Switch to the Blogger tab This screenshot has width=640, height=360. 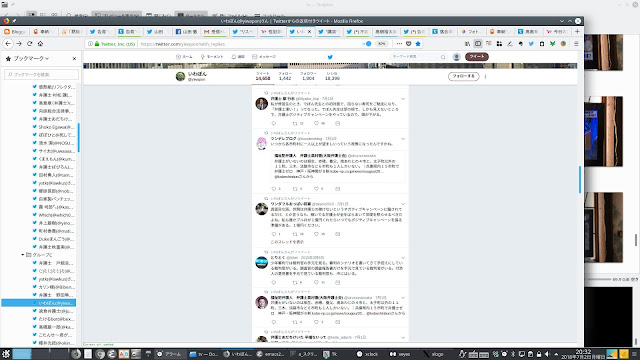click(x=14, y=31)
